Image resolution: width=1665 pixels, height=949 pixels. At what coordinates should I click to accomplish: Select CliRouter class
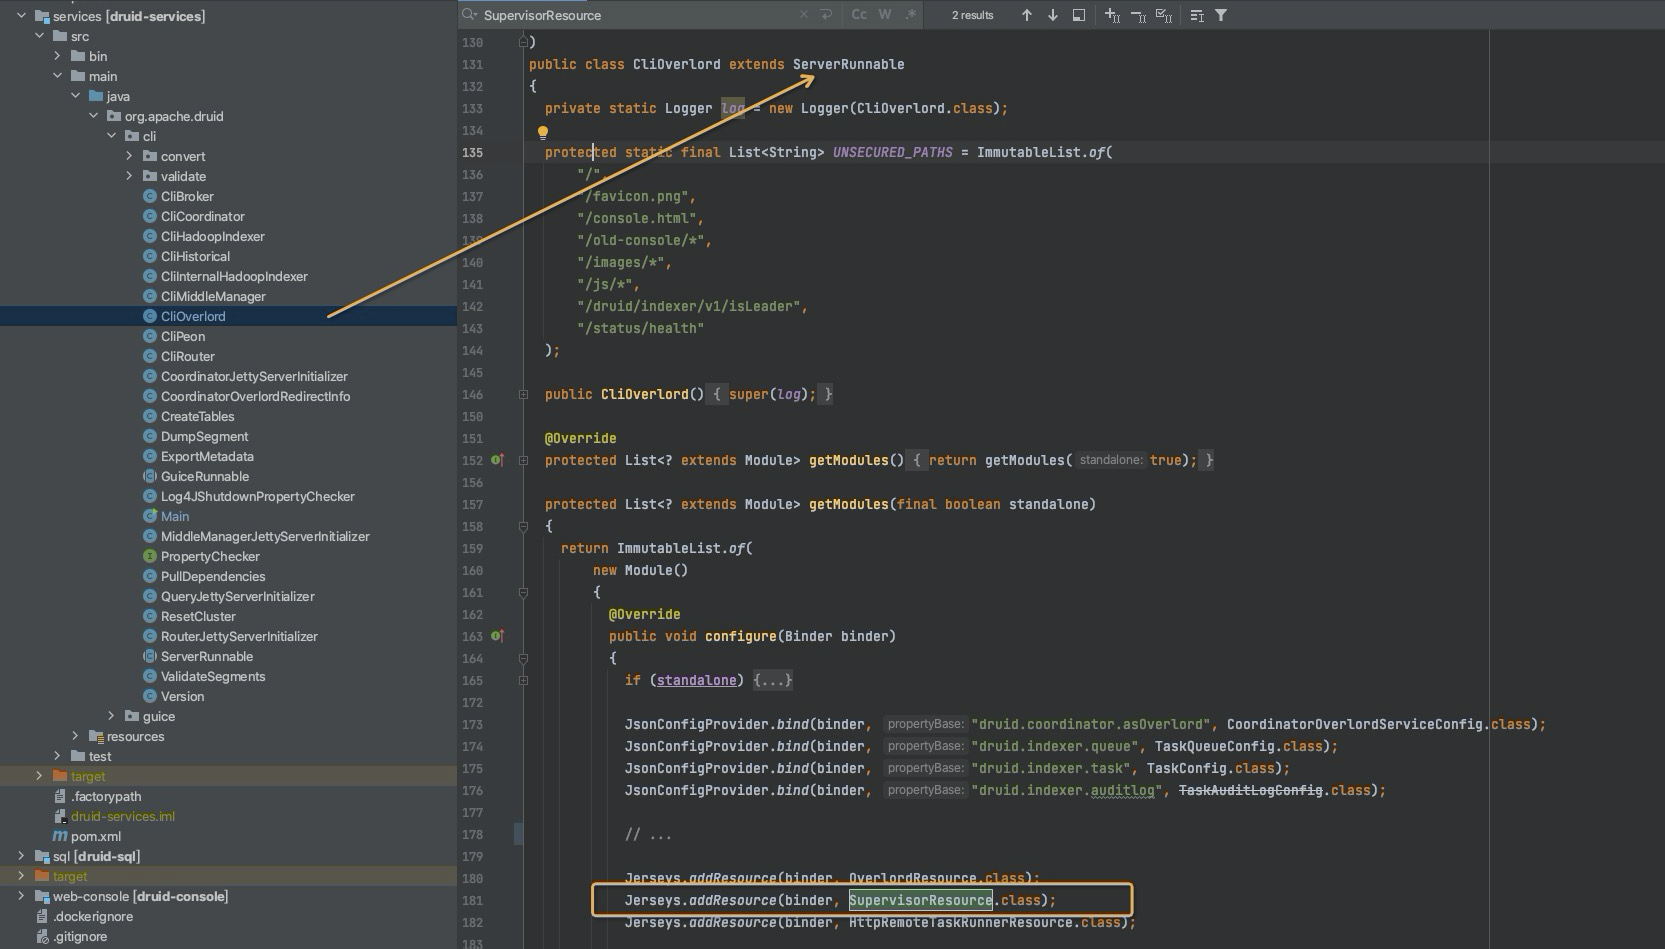click(x=188, y=356)
